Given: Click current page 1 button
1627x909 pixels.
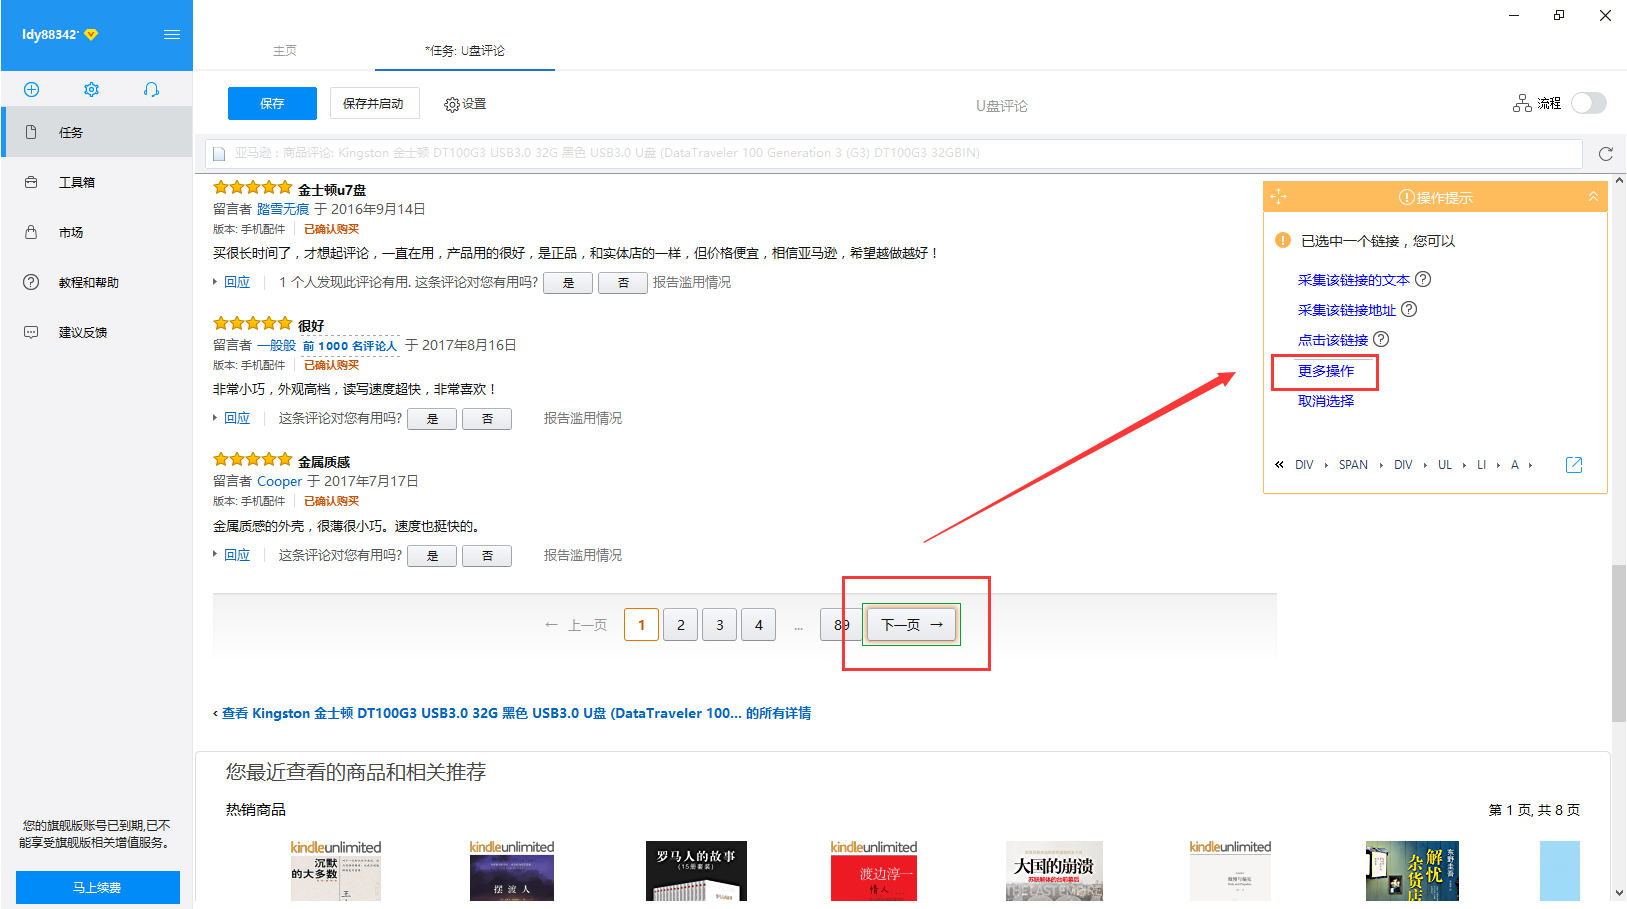Looking at the screenshot, I should pyautogui.click(x=642, y=625).
